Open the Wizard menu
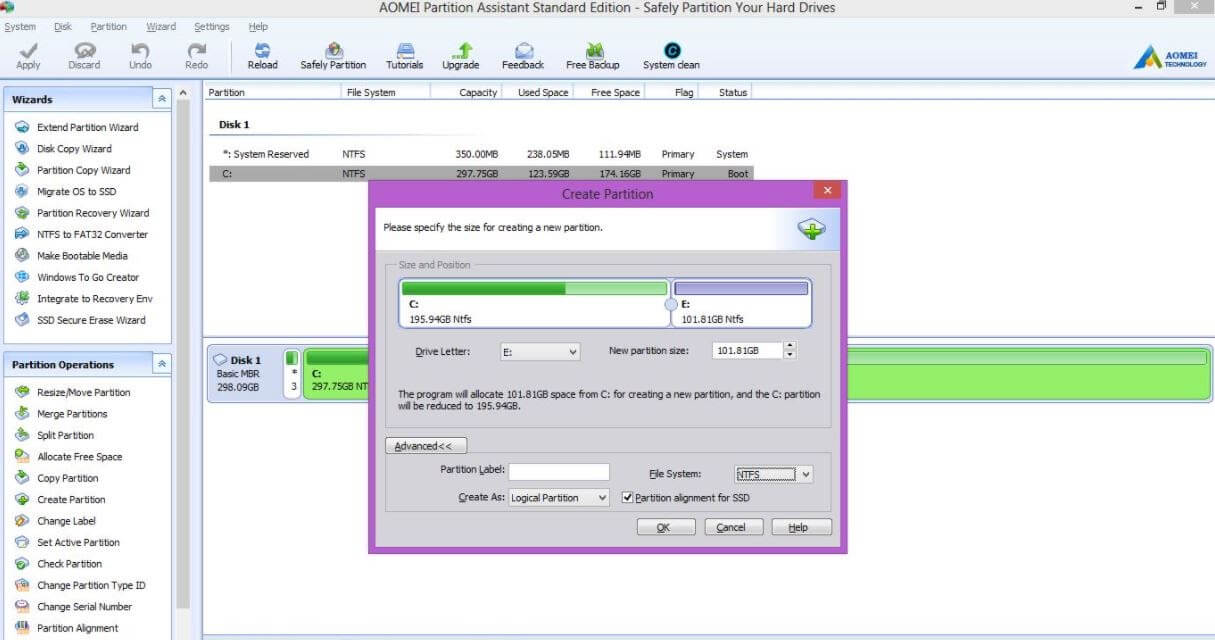1215x640 pixels. [x=160, y=26]
